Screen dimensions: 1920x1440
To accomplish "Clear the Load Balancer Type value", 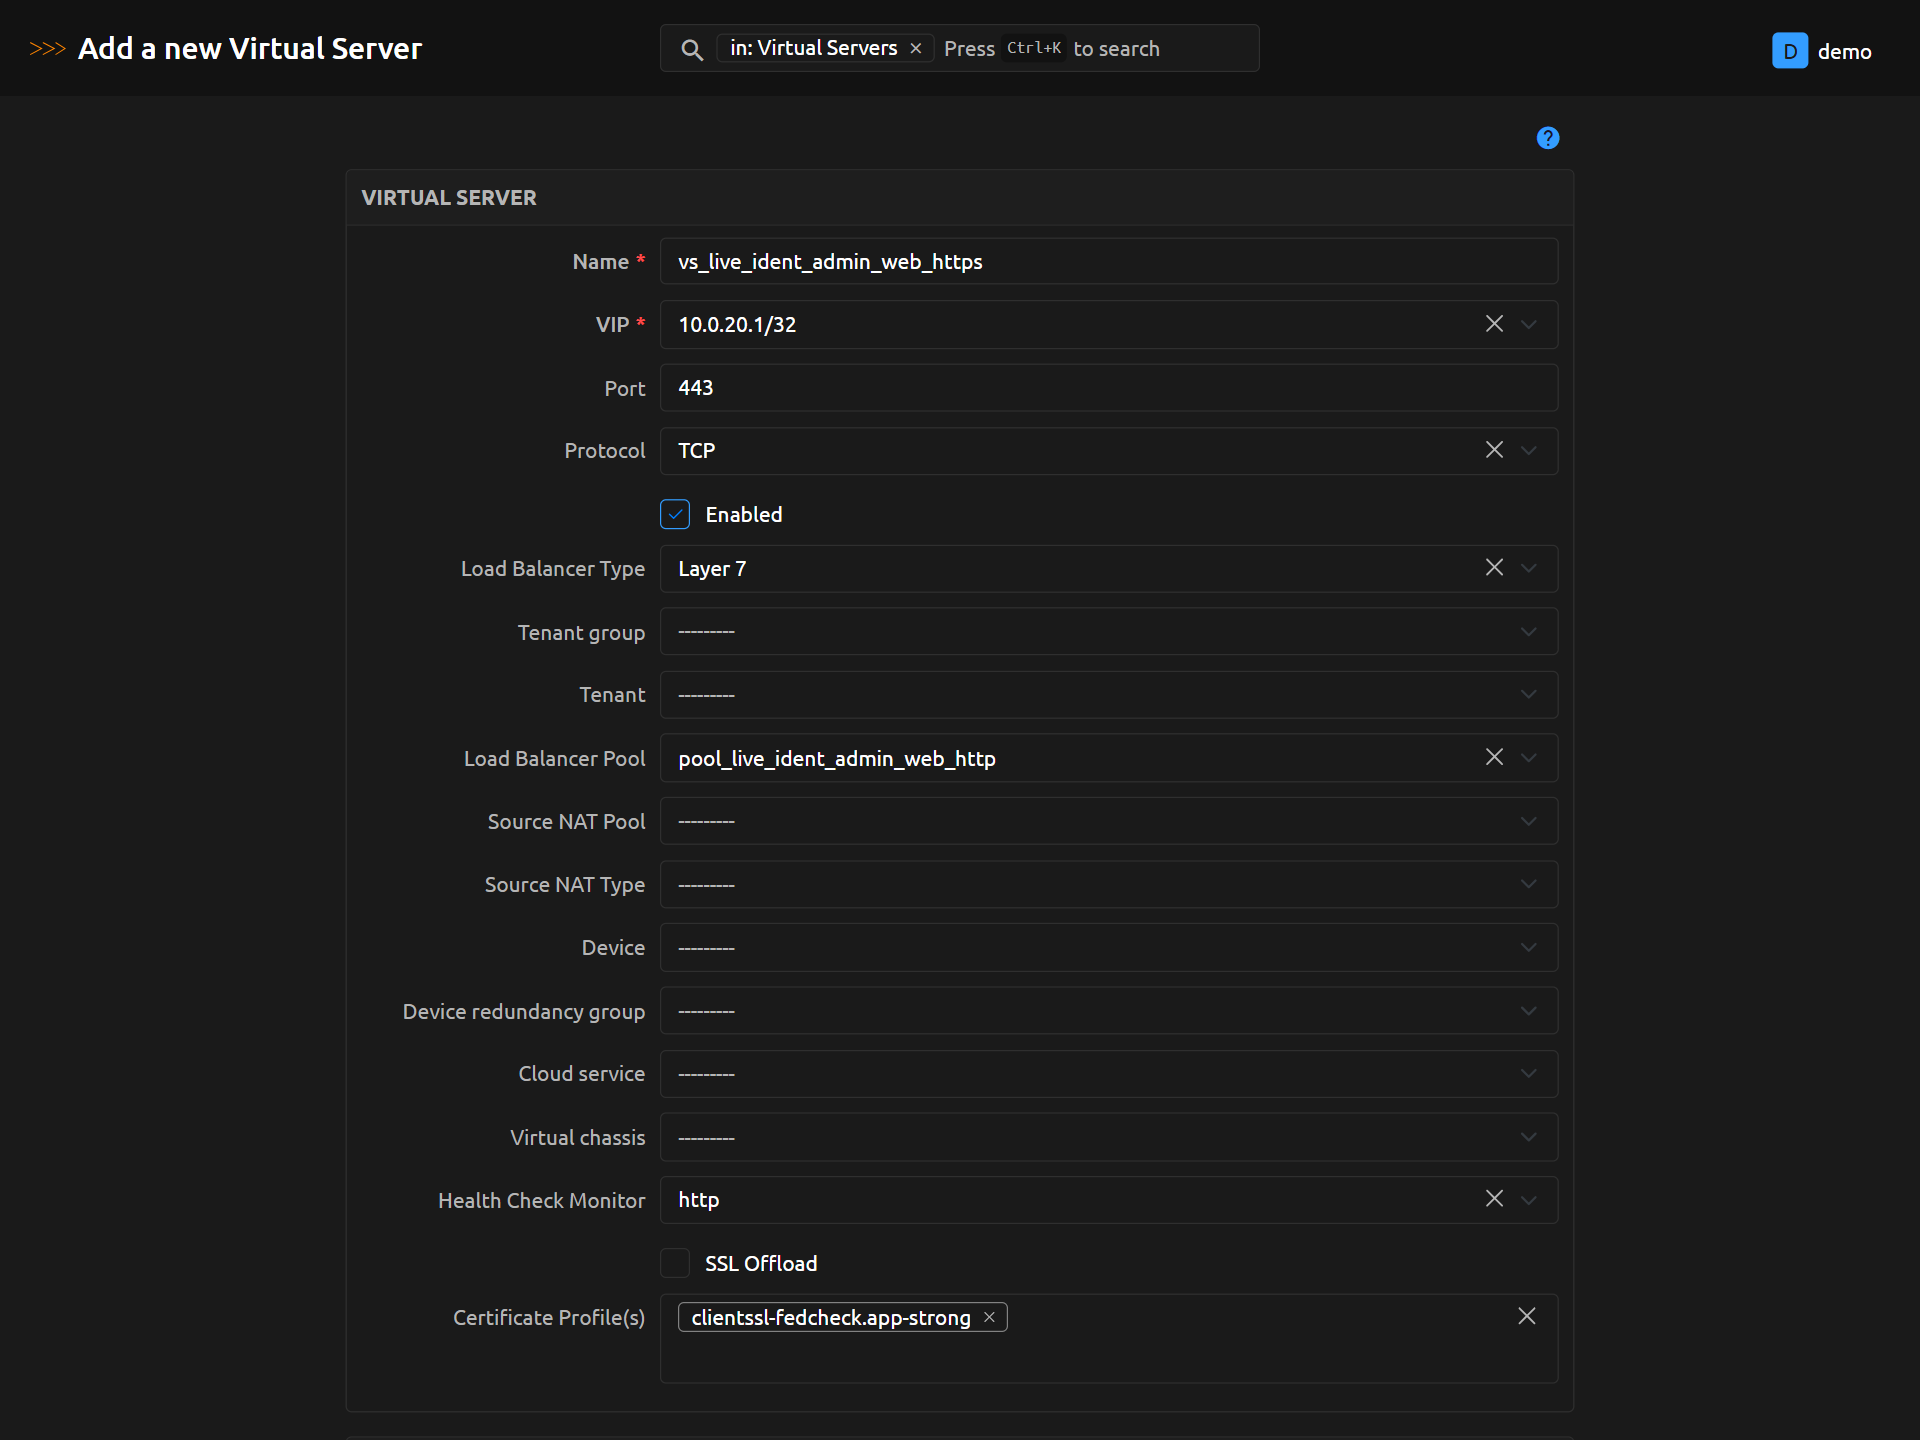I will coord(1494,568).
